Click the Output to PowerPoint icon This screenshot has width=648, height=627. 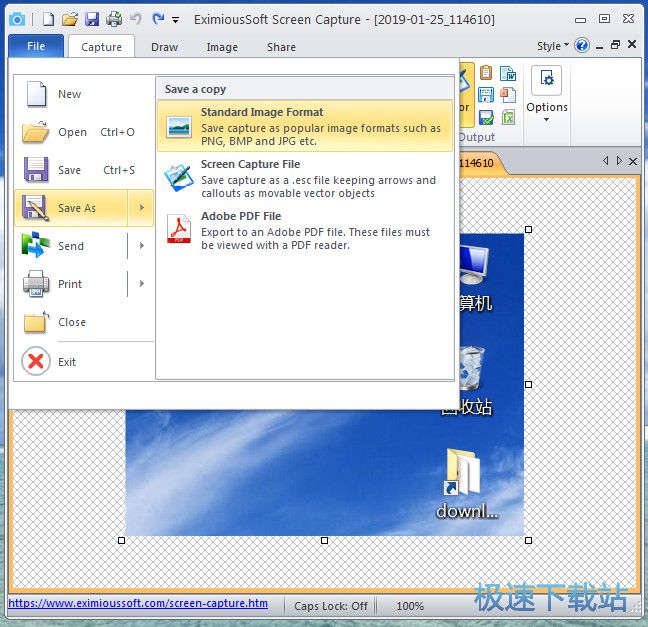[508, 96]
